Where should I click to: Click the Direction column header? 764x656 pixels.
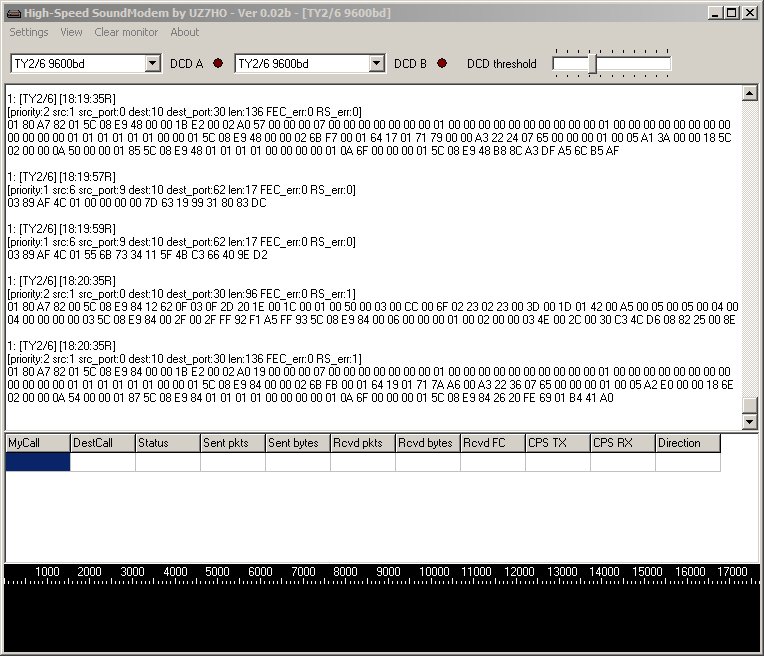point(688,443)
